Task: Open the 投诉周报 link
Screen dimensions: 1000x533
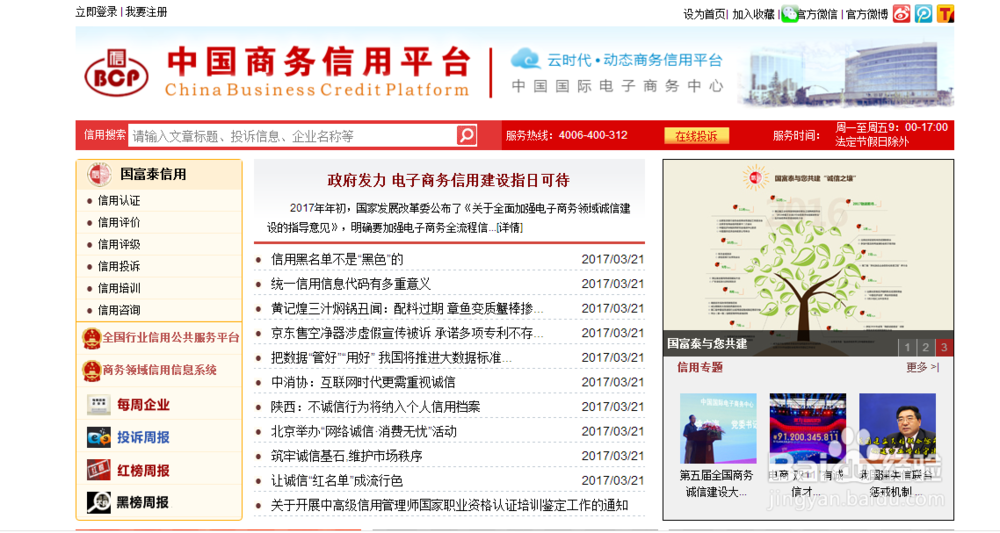Action: (x=143, y=437)
